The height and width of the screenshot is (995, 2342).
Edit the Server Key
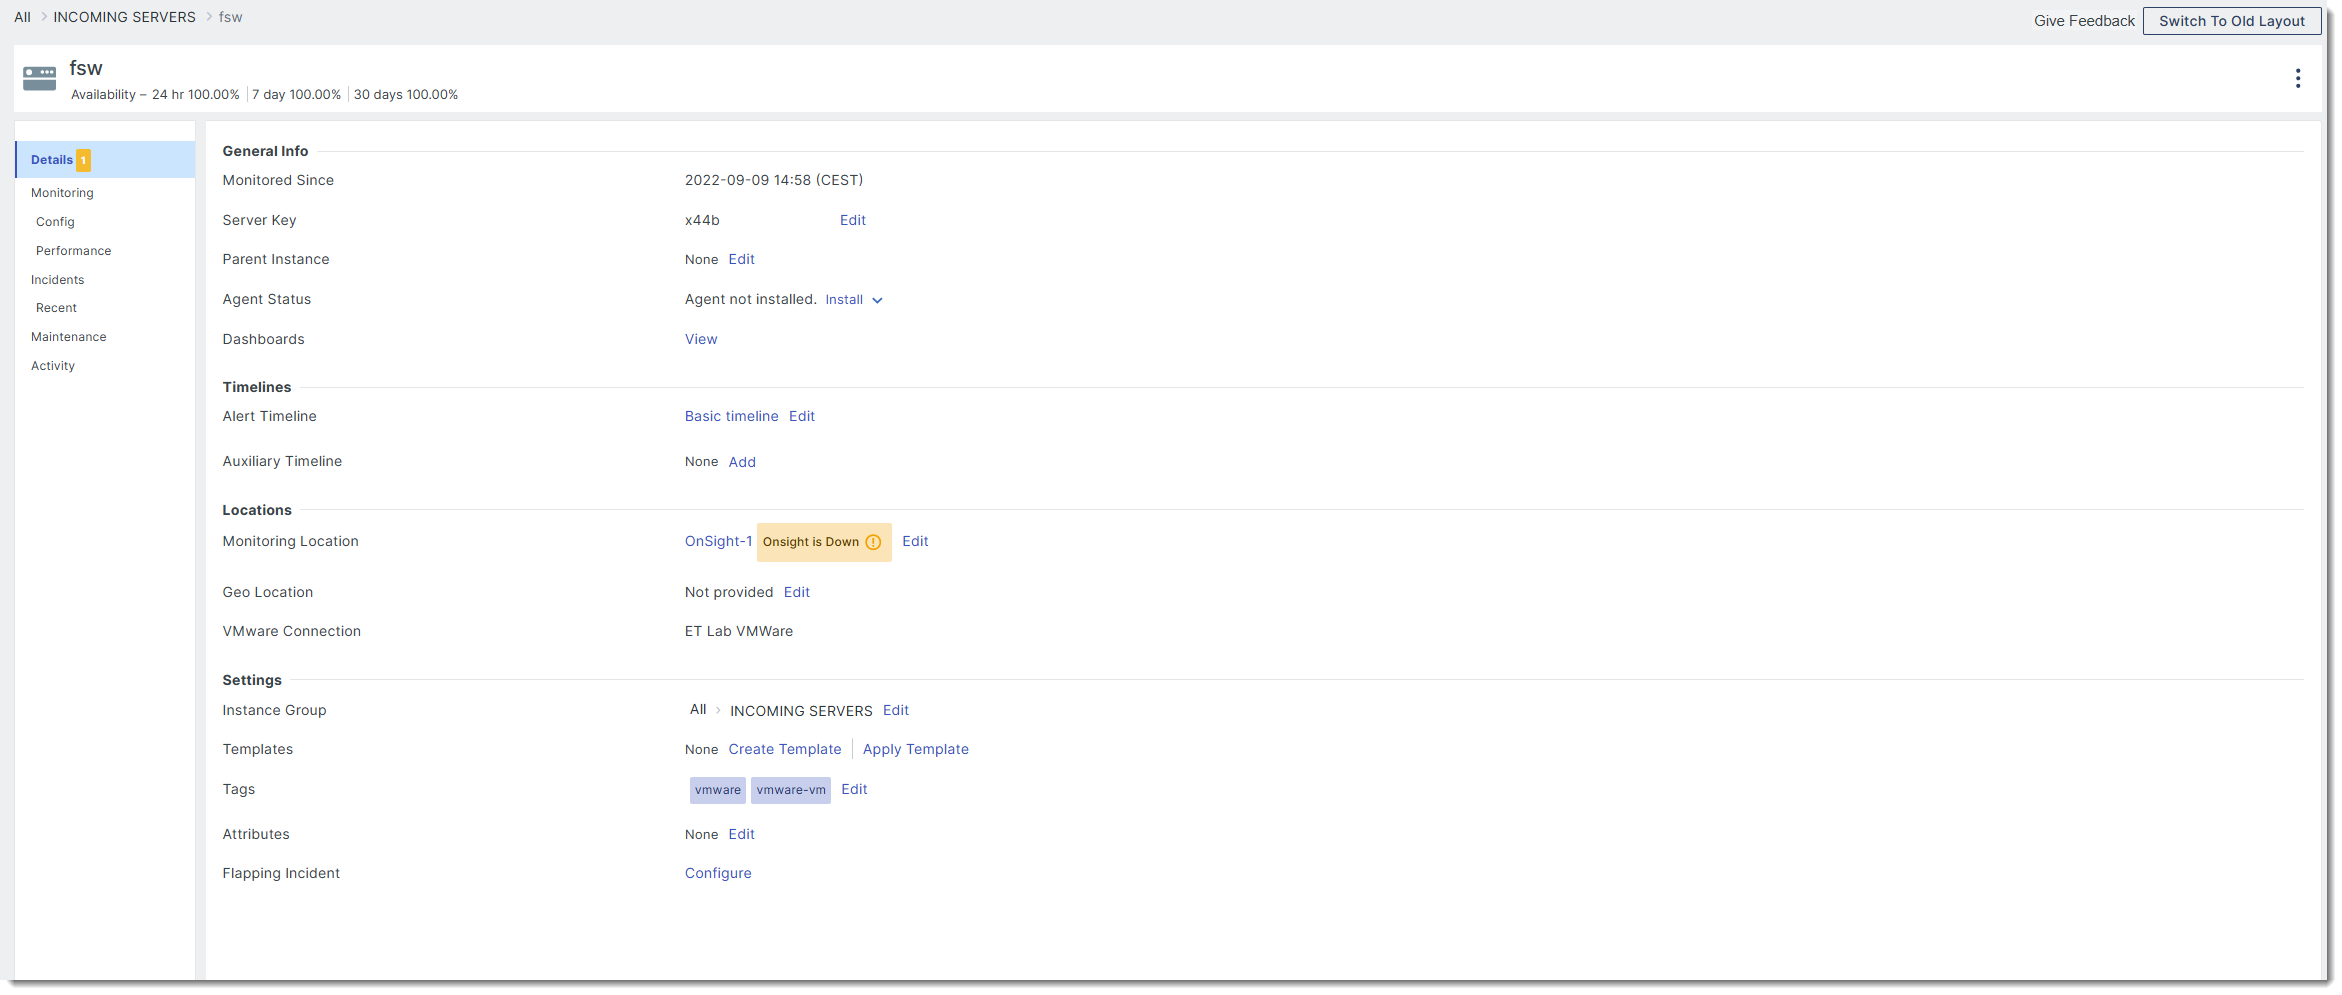pos(853,220)
